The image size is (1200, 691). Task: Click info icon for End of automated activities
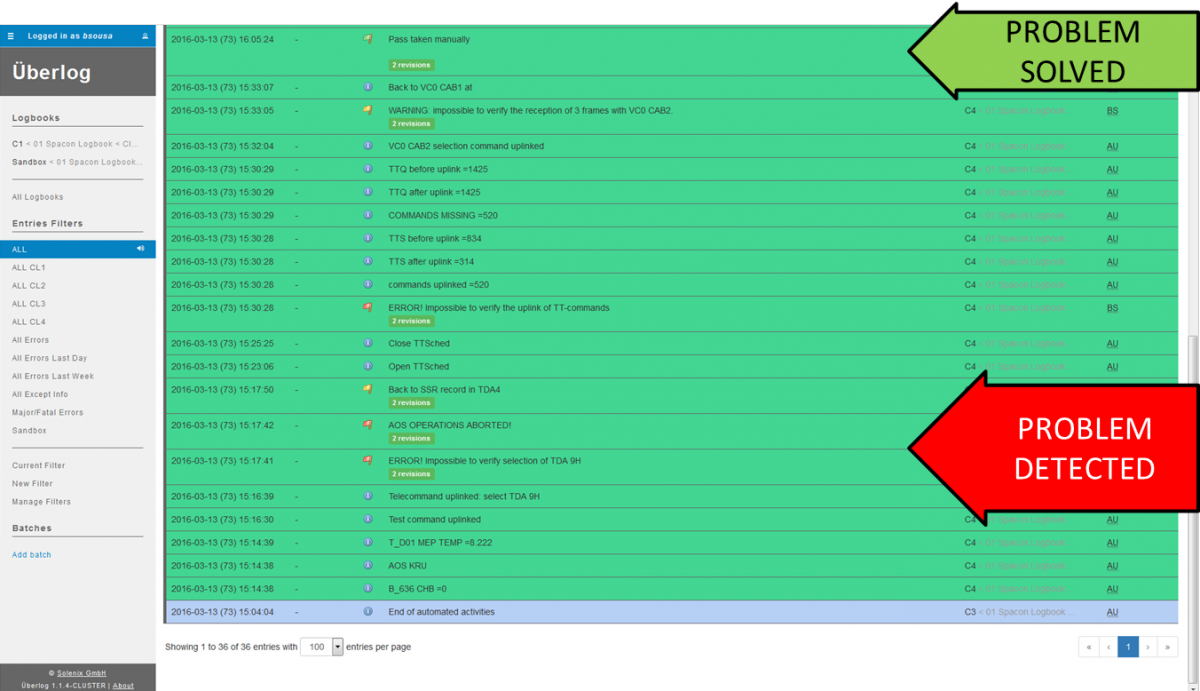click(367, 611)
